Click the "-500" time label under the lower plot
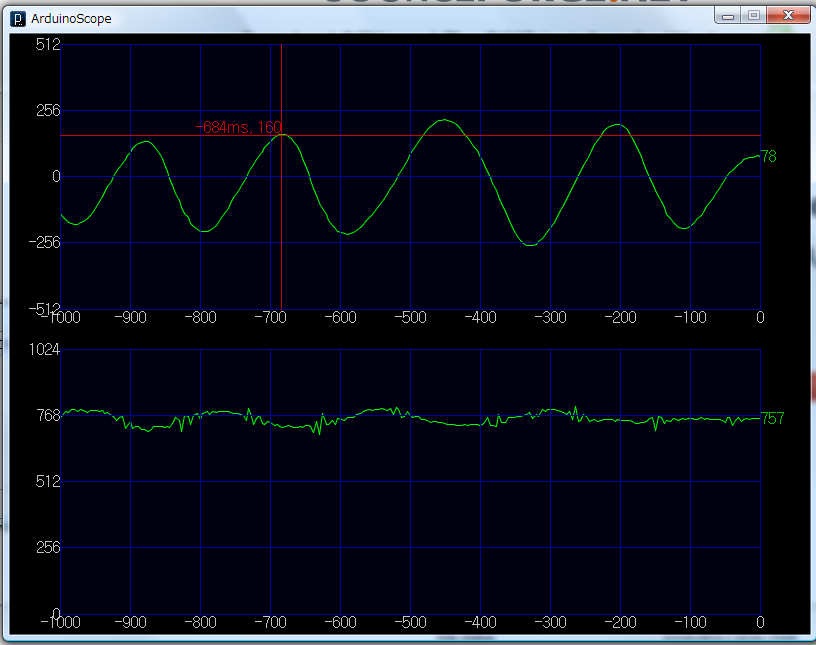 [411, 622]
